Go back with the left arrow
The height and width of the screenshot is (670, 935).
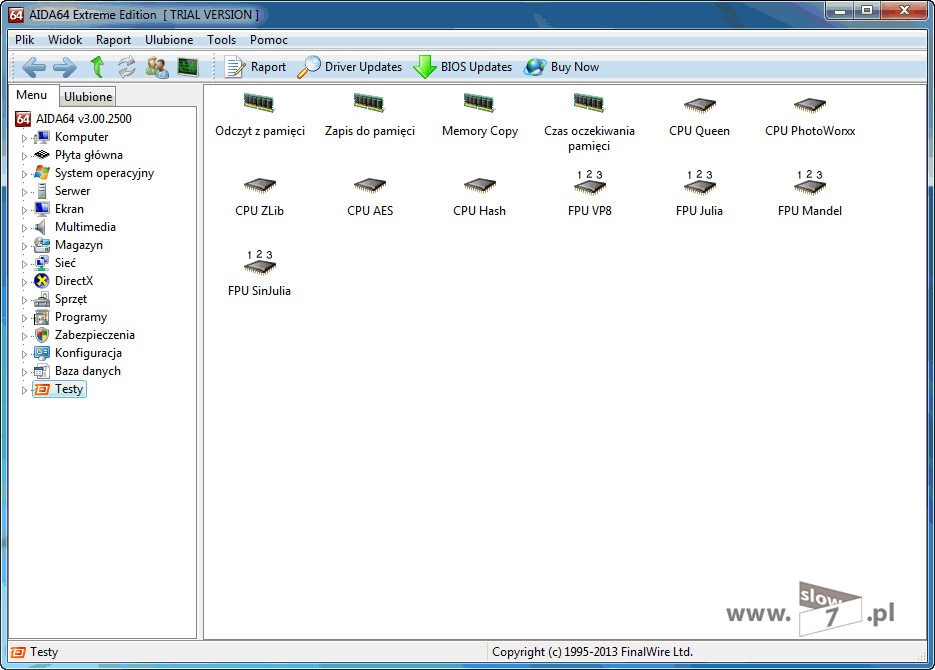pyautogui.click(x=34, y=67)
